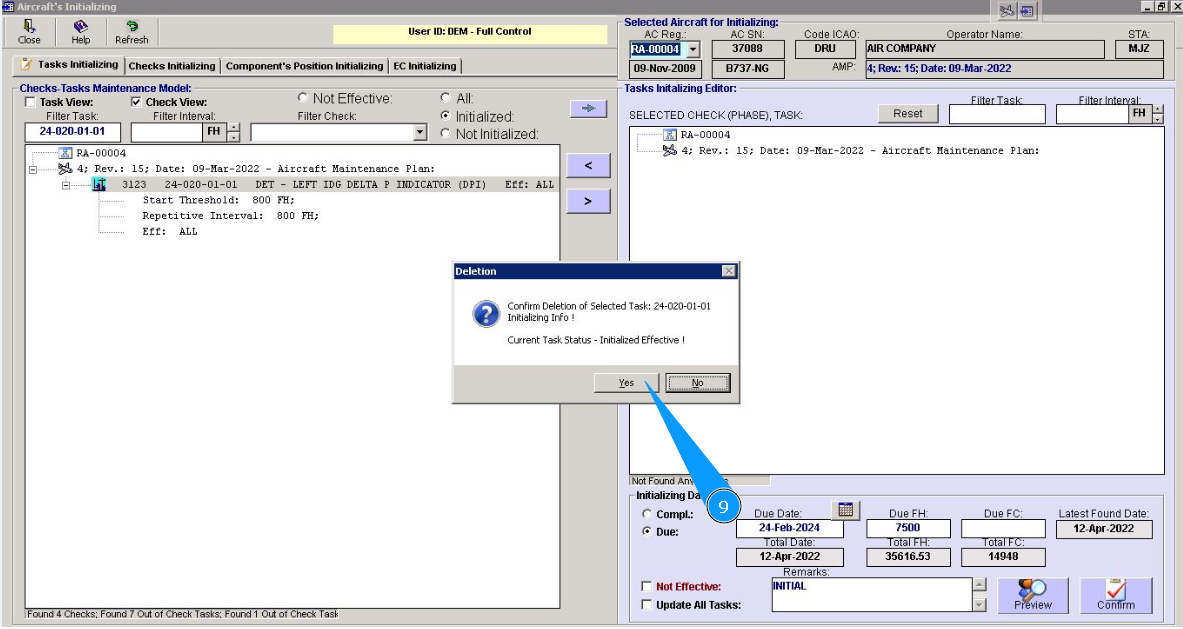
Task: Click left Filter Interval stepper arrows
Action: 234,133
